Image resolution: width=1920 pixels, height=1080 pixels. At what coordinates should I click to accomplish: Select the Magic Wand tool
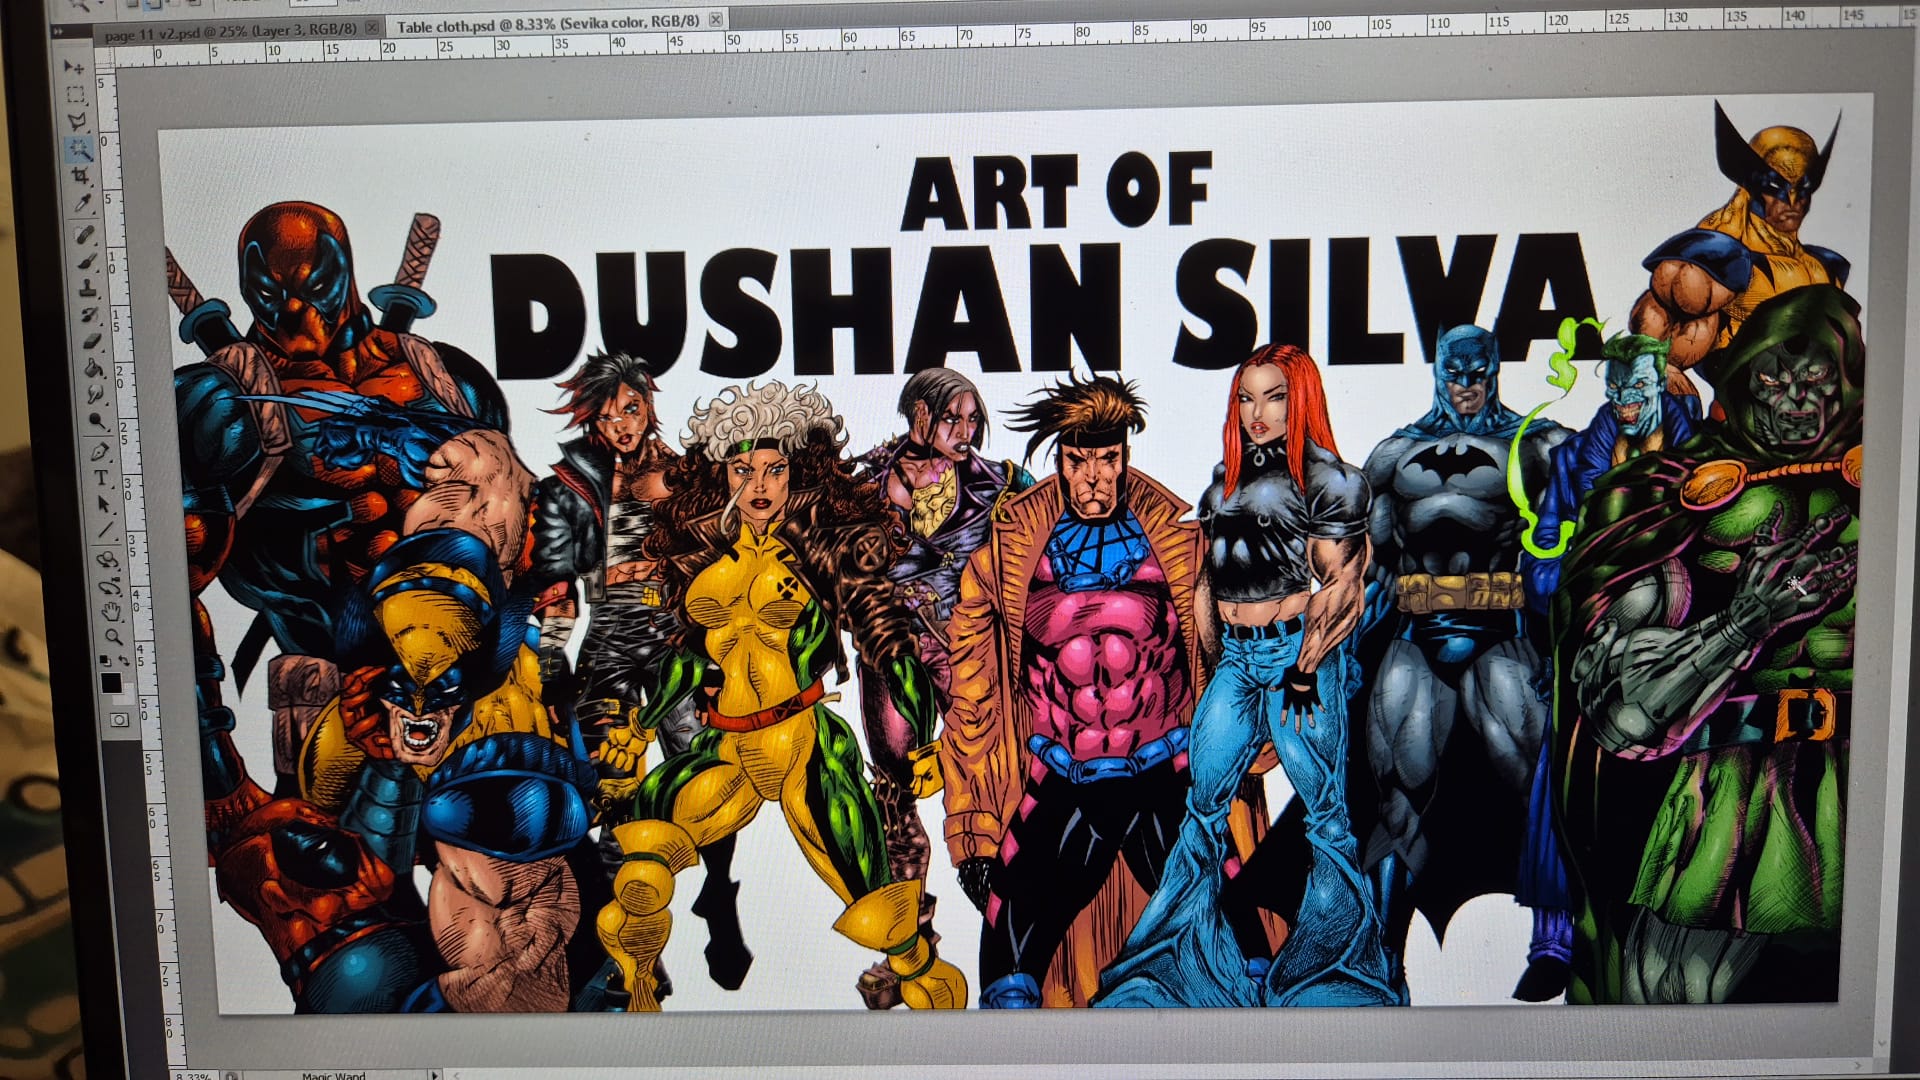79,149
